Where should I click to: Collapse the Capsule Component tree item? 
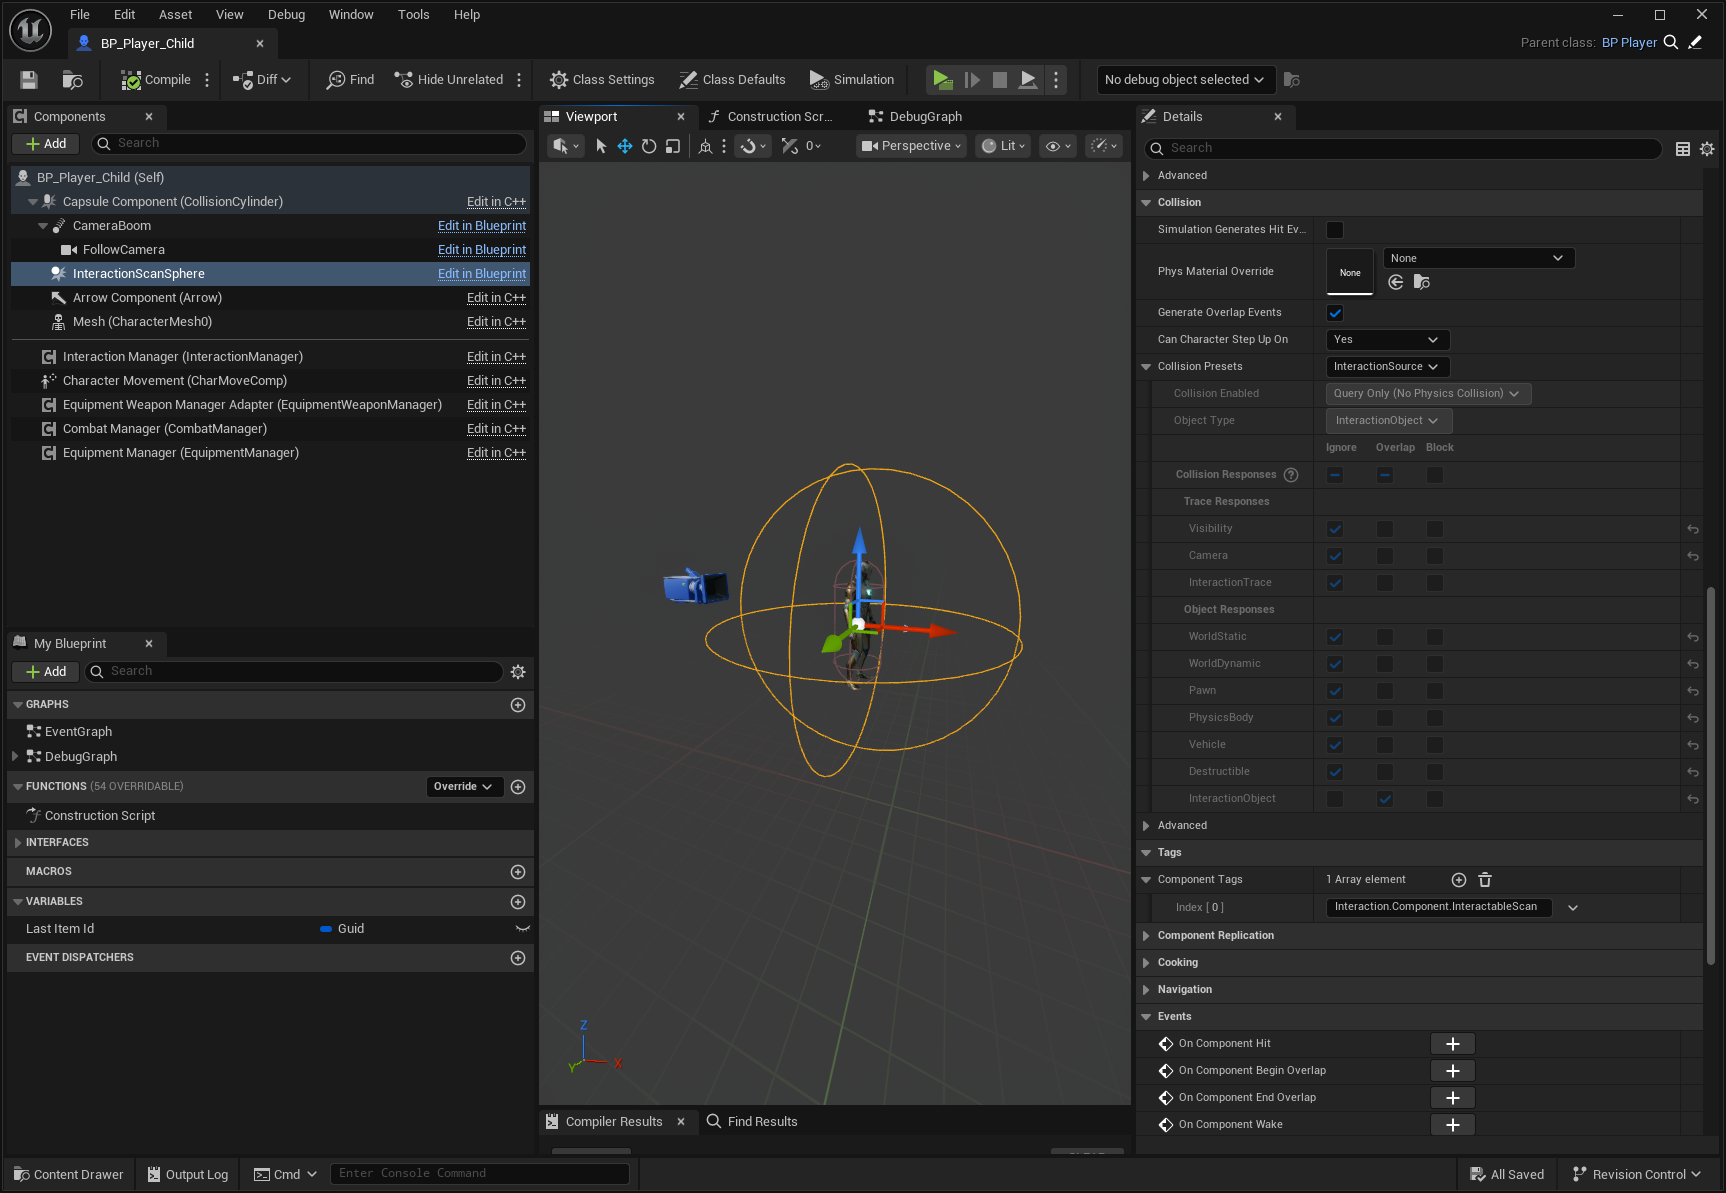pyautogui.click(x=33, y=201)
